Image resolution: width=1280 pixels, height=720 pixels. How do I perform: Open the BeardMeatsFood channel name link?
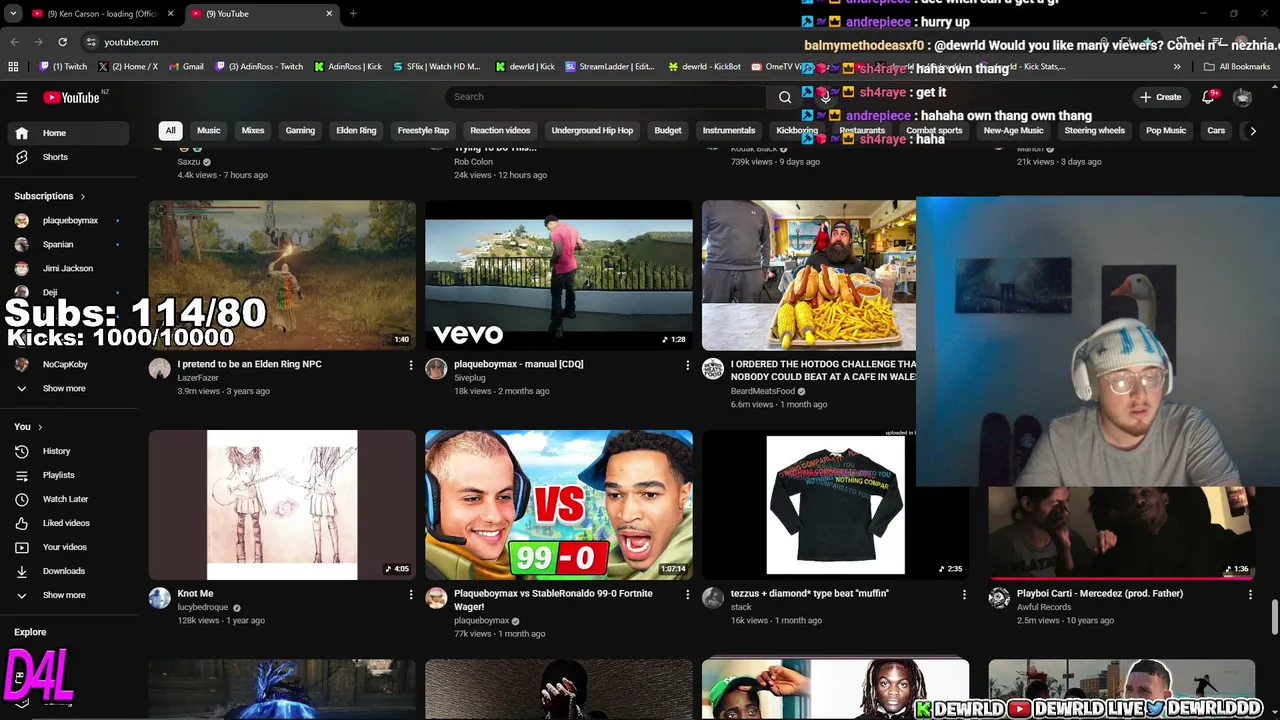pyautogui.click(x=762, y=391)
